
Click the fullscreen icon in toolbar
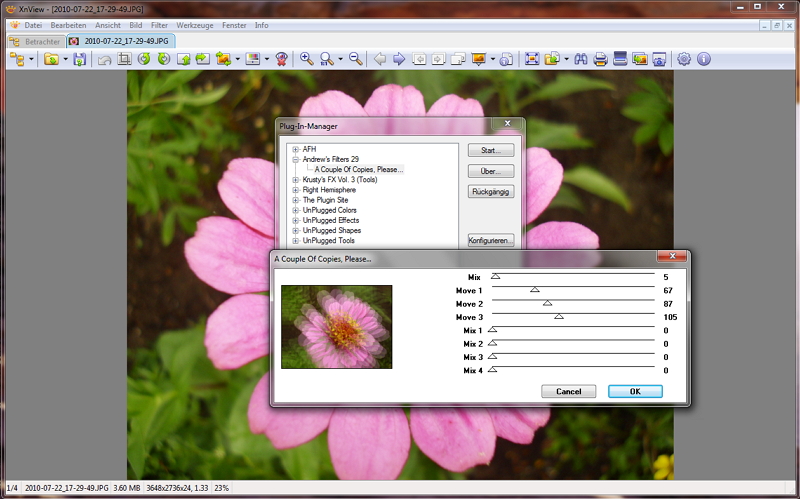click(532, 60)
